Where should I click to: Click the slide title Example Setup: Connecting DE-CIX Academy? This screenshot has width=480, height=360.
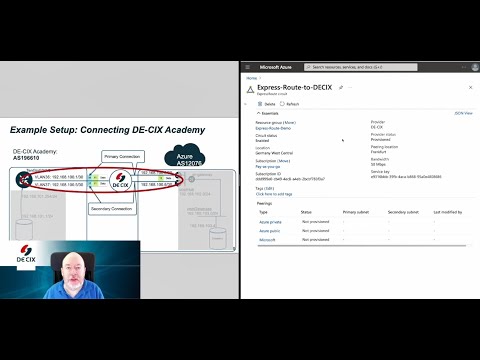coord(107,130)
